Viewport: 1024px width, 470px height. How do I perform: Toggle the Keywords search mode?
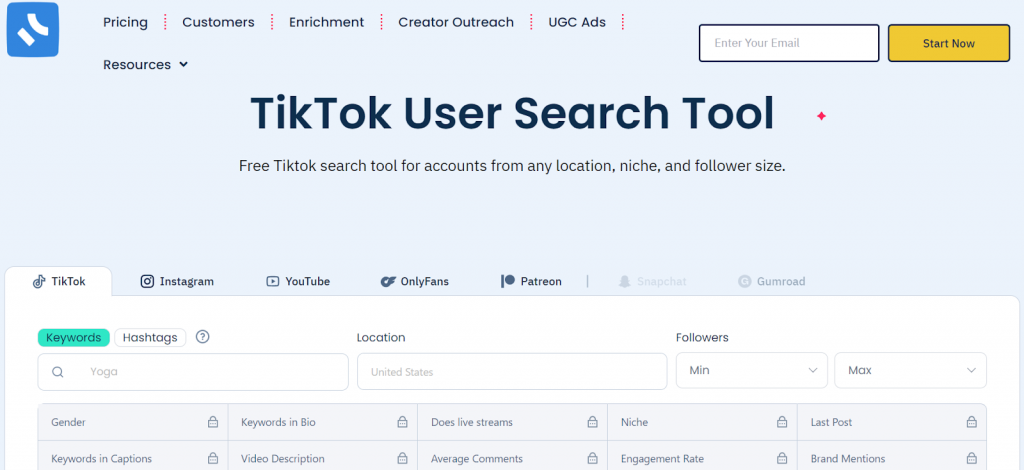[74, 337]
